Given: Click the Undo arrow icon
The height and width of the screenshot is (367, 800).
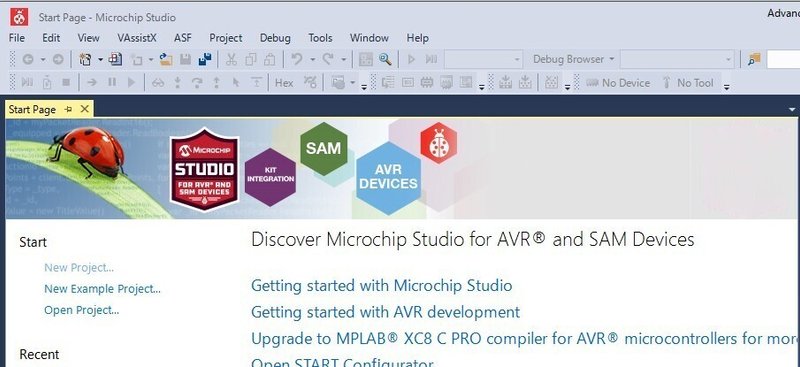Looking at the screenshot, I should 296,59.
